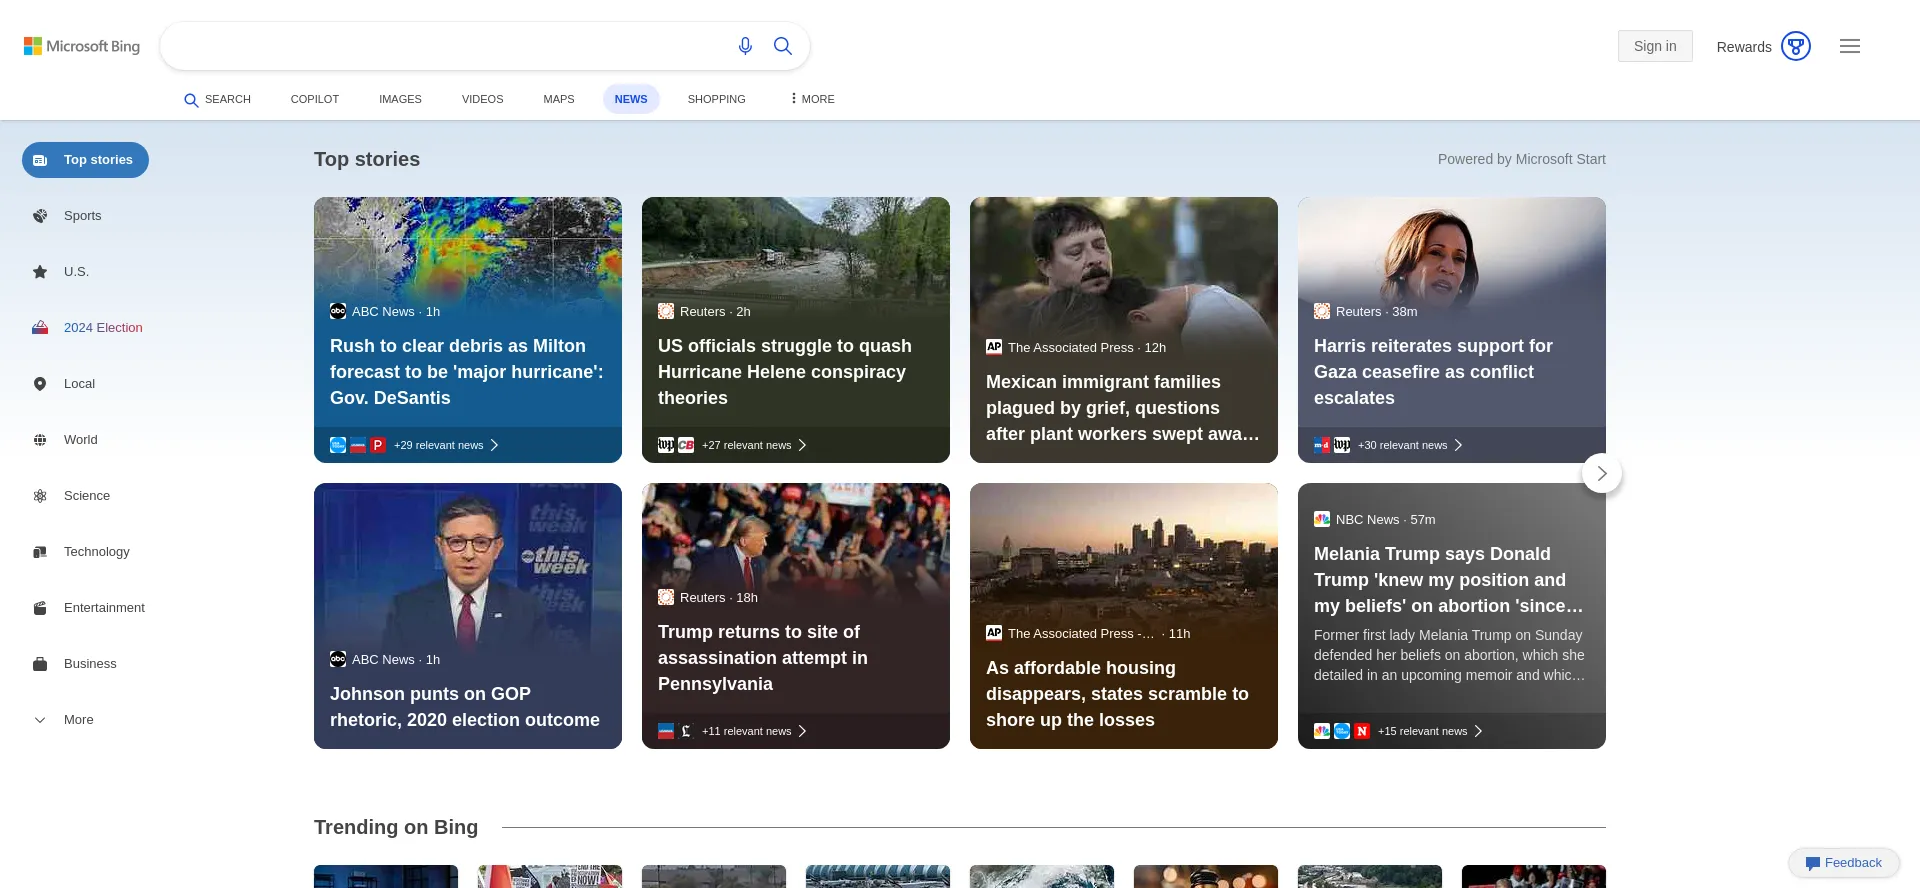The width and height of the screenshot is (1920, 888).
Task: Open 'Melania Trump says Donald Trump' headline
Action: point(1448,580)
